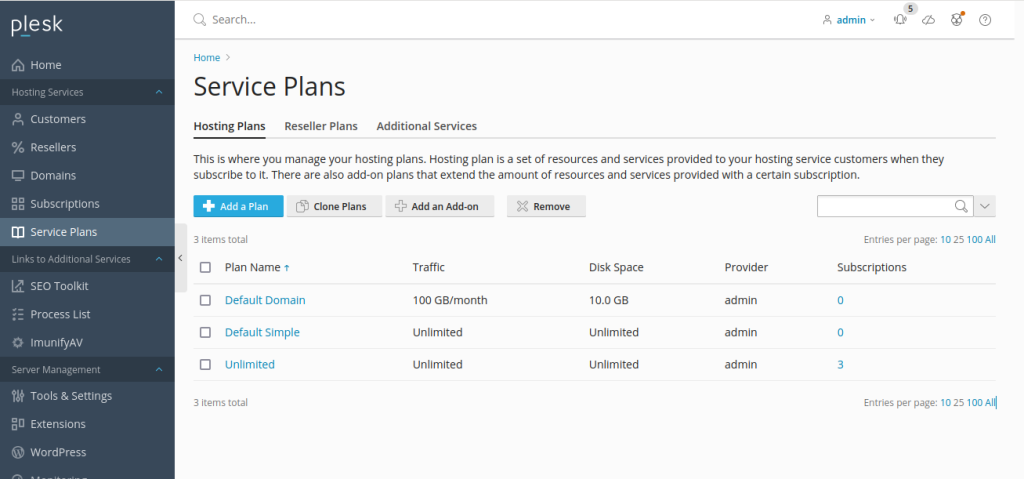The height and width of the screenshot is (479, 1024).
Task: Click the Plesk logo
Action: (x=37, y=25)
